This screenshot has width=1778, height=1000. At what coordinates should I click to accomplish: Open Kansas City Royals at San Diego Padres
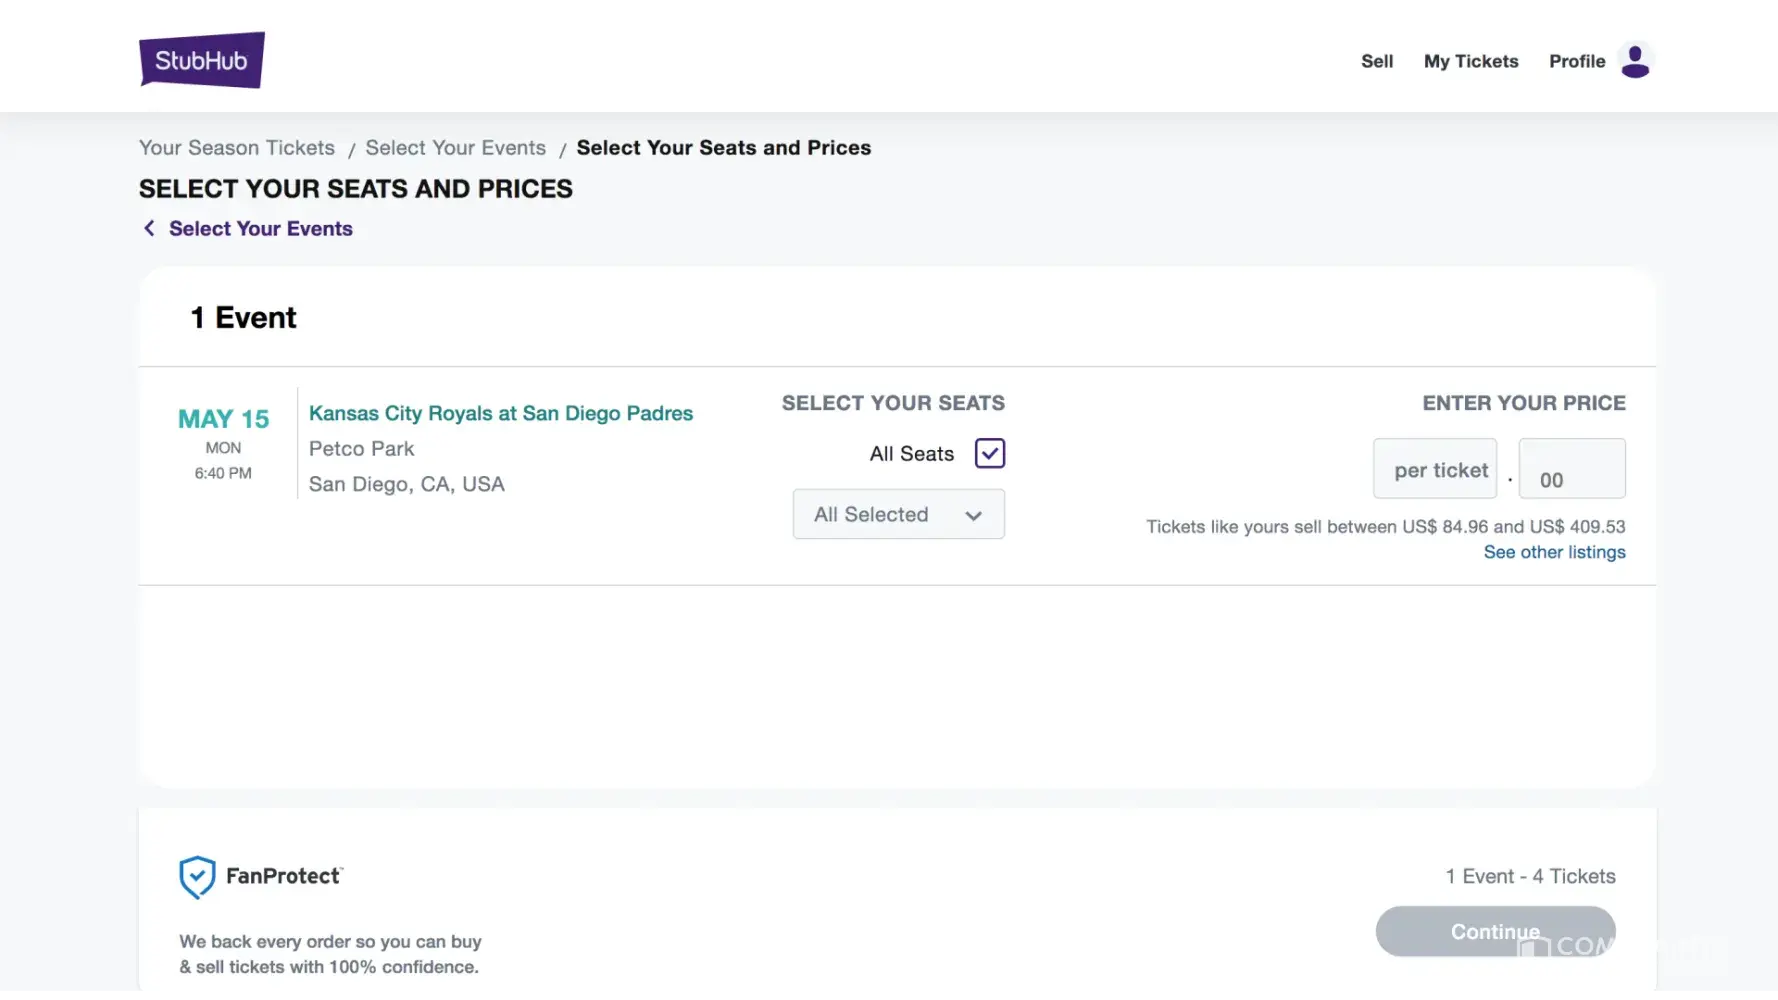pos(500,413)
